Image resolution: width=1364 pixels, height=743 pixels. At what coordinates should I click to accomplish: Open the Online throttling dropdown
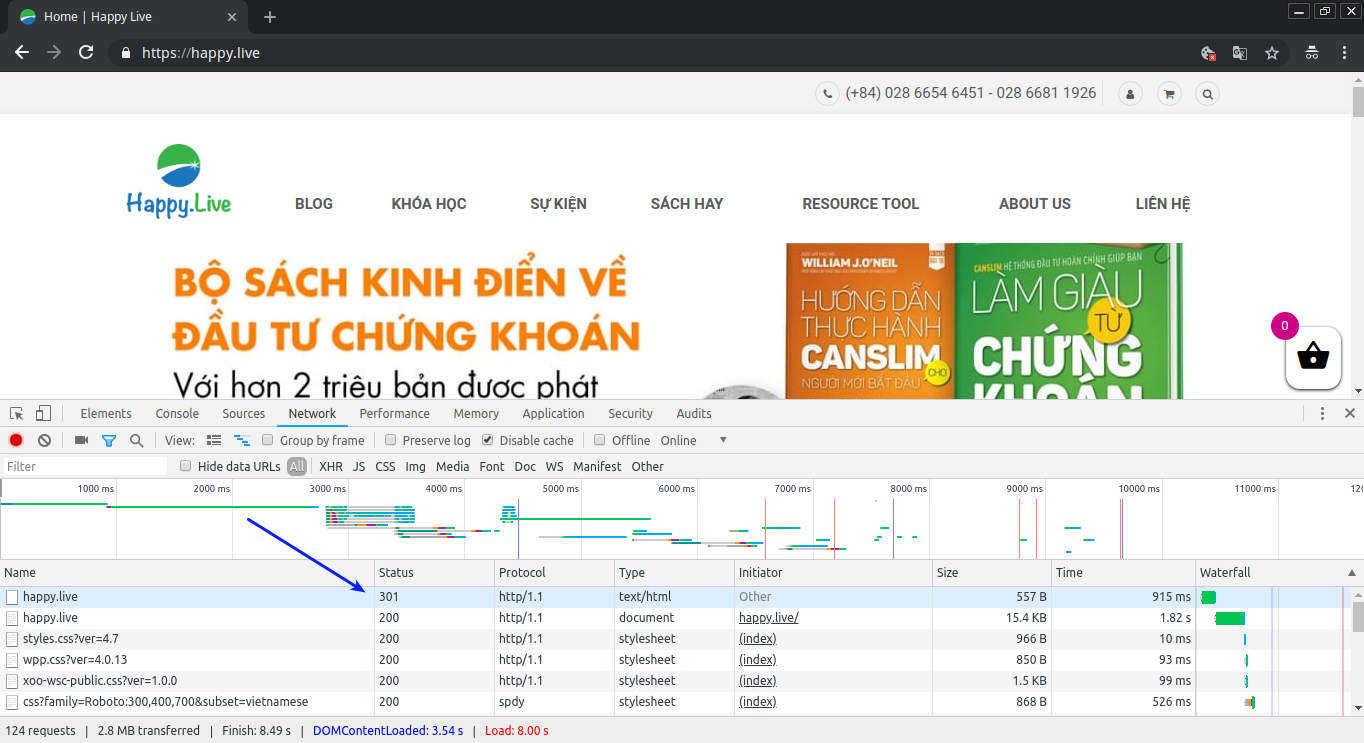pos(693,440)
